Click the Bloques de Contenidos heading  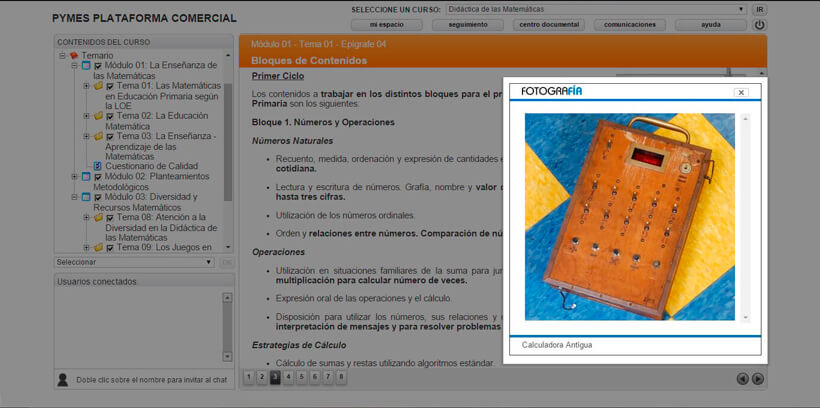pyautogui.click(x=309, y=61)
